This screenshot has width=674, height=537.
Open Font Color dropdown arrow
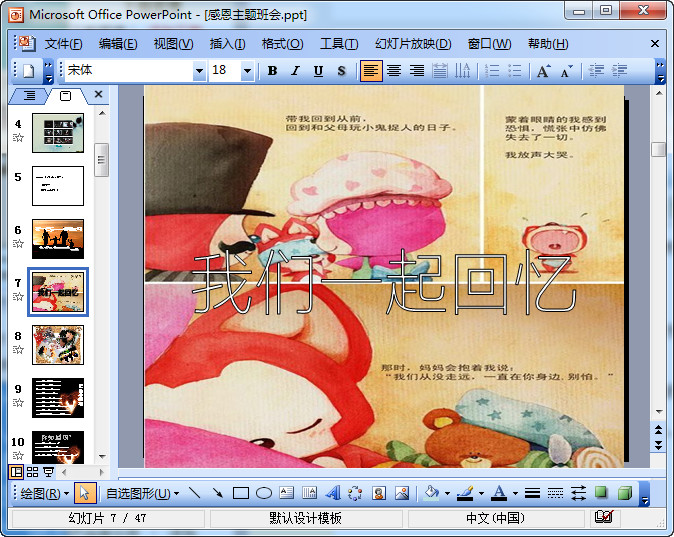tap(515, 494)
